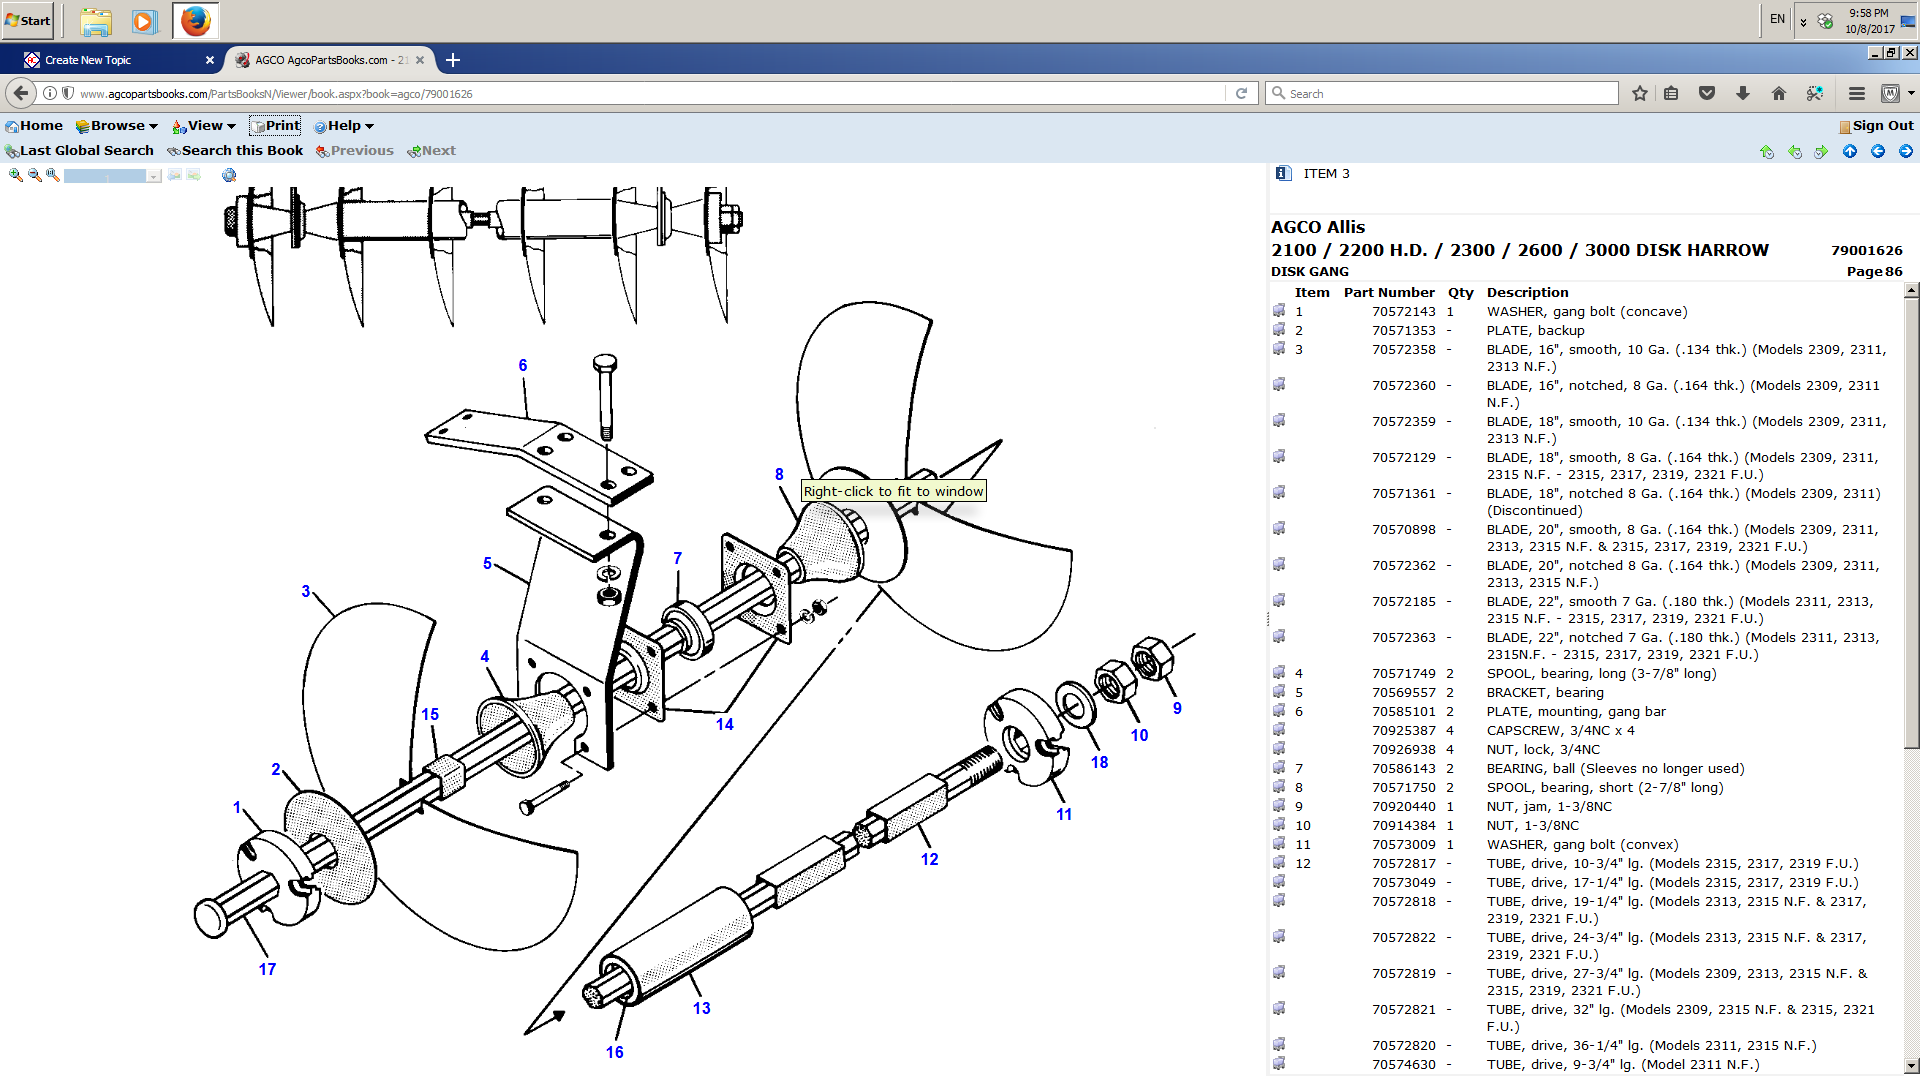Screen dimensions: 1920x1080
Task: Click the blue up arrow navigation icon
Action: point(1850,151)
